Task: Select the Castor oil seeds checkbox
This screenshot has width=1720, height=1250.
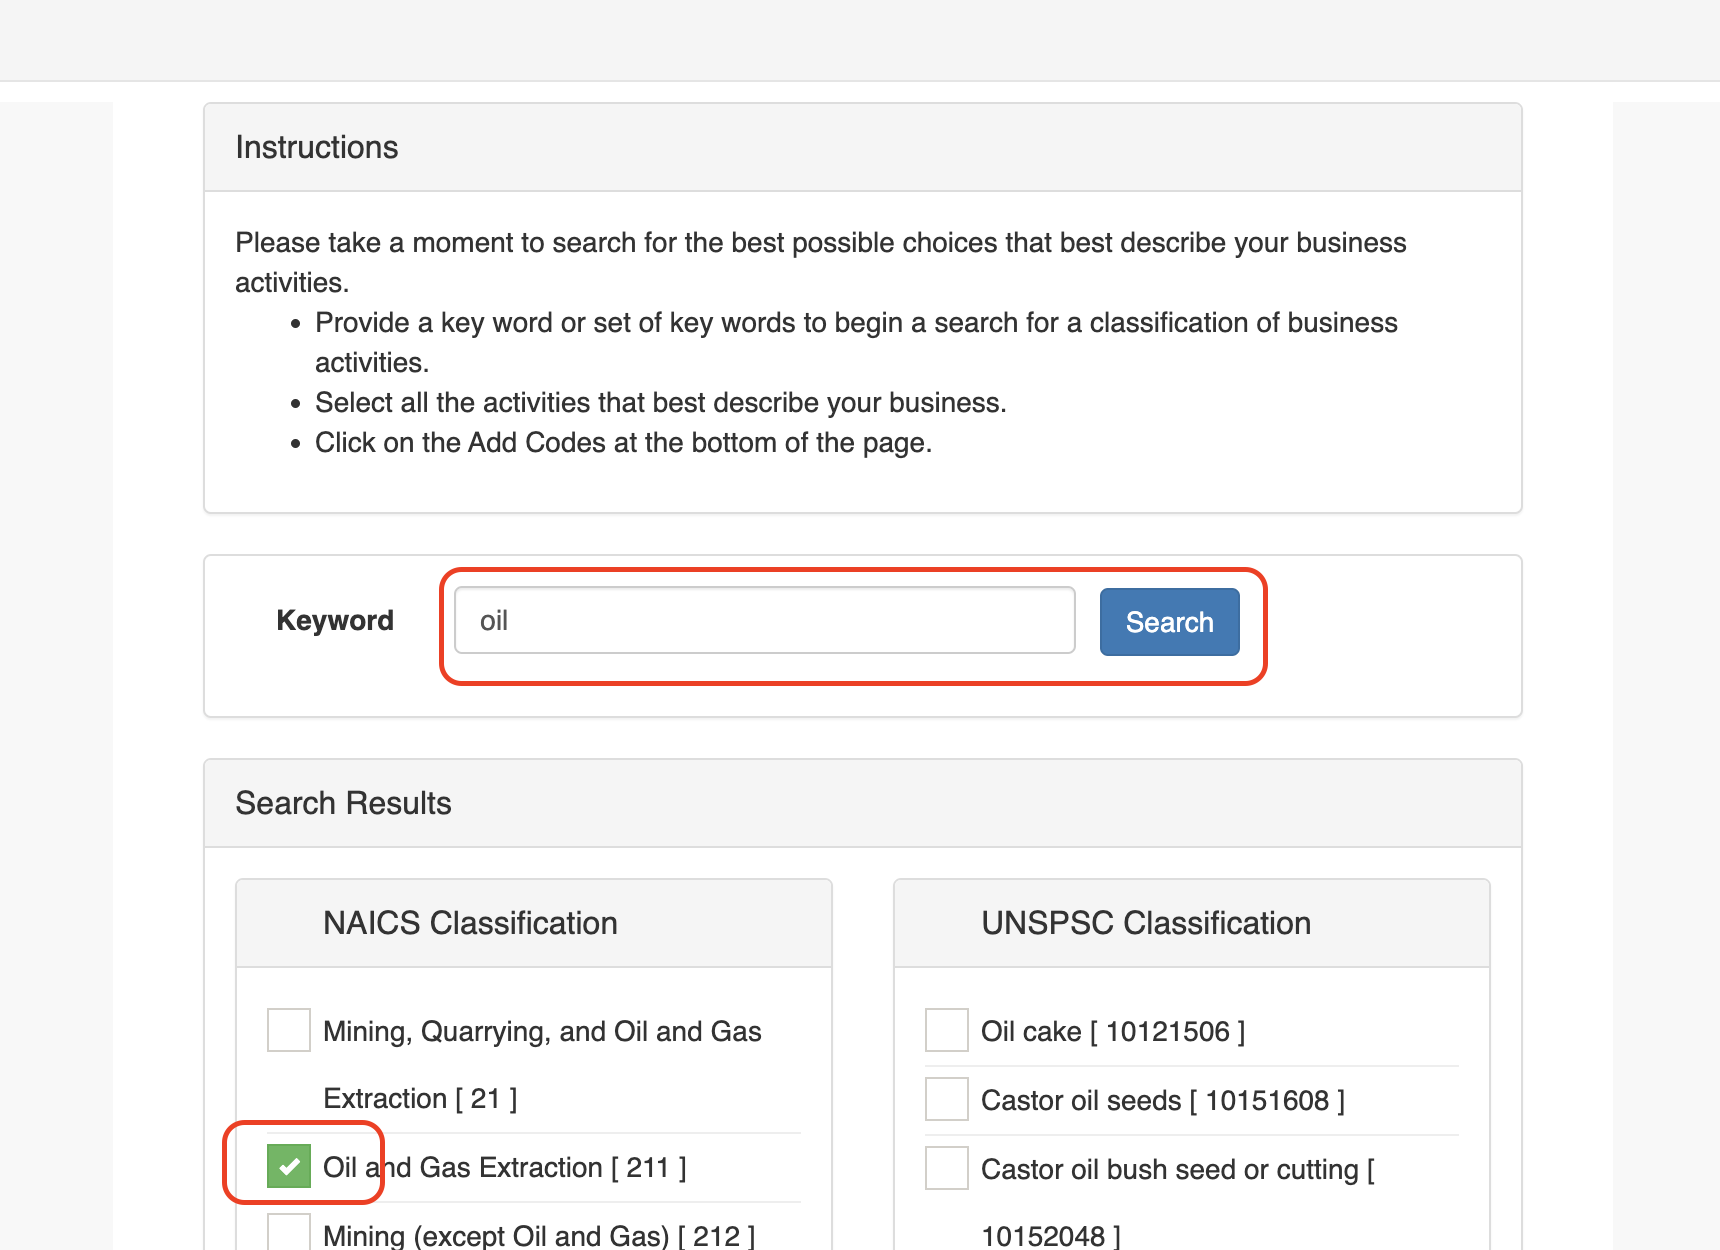Action: (946, 1099)
